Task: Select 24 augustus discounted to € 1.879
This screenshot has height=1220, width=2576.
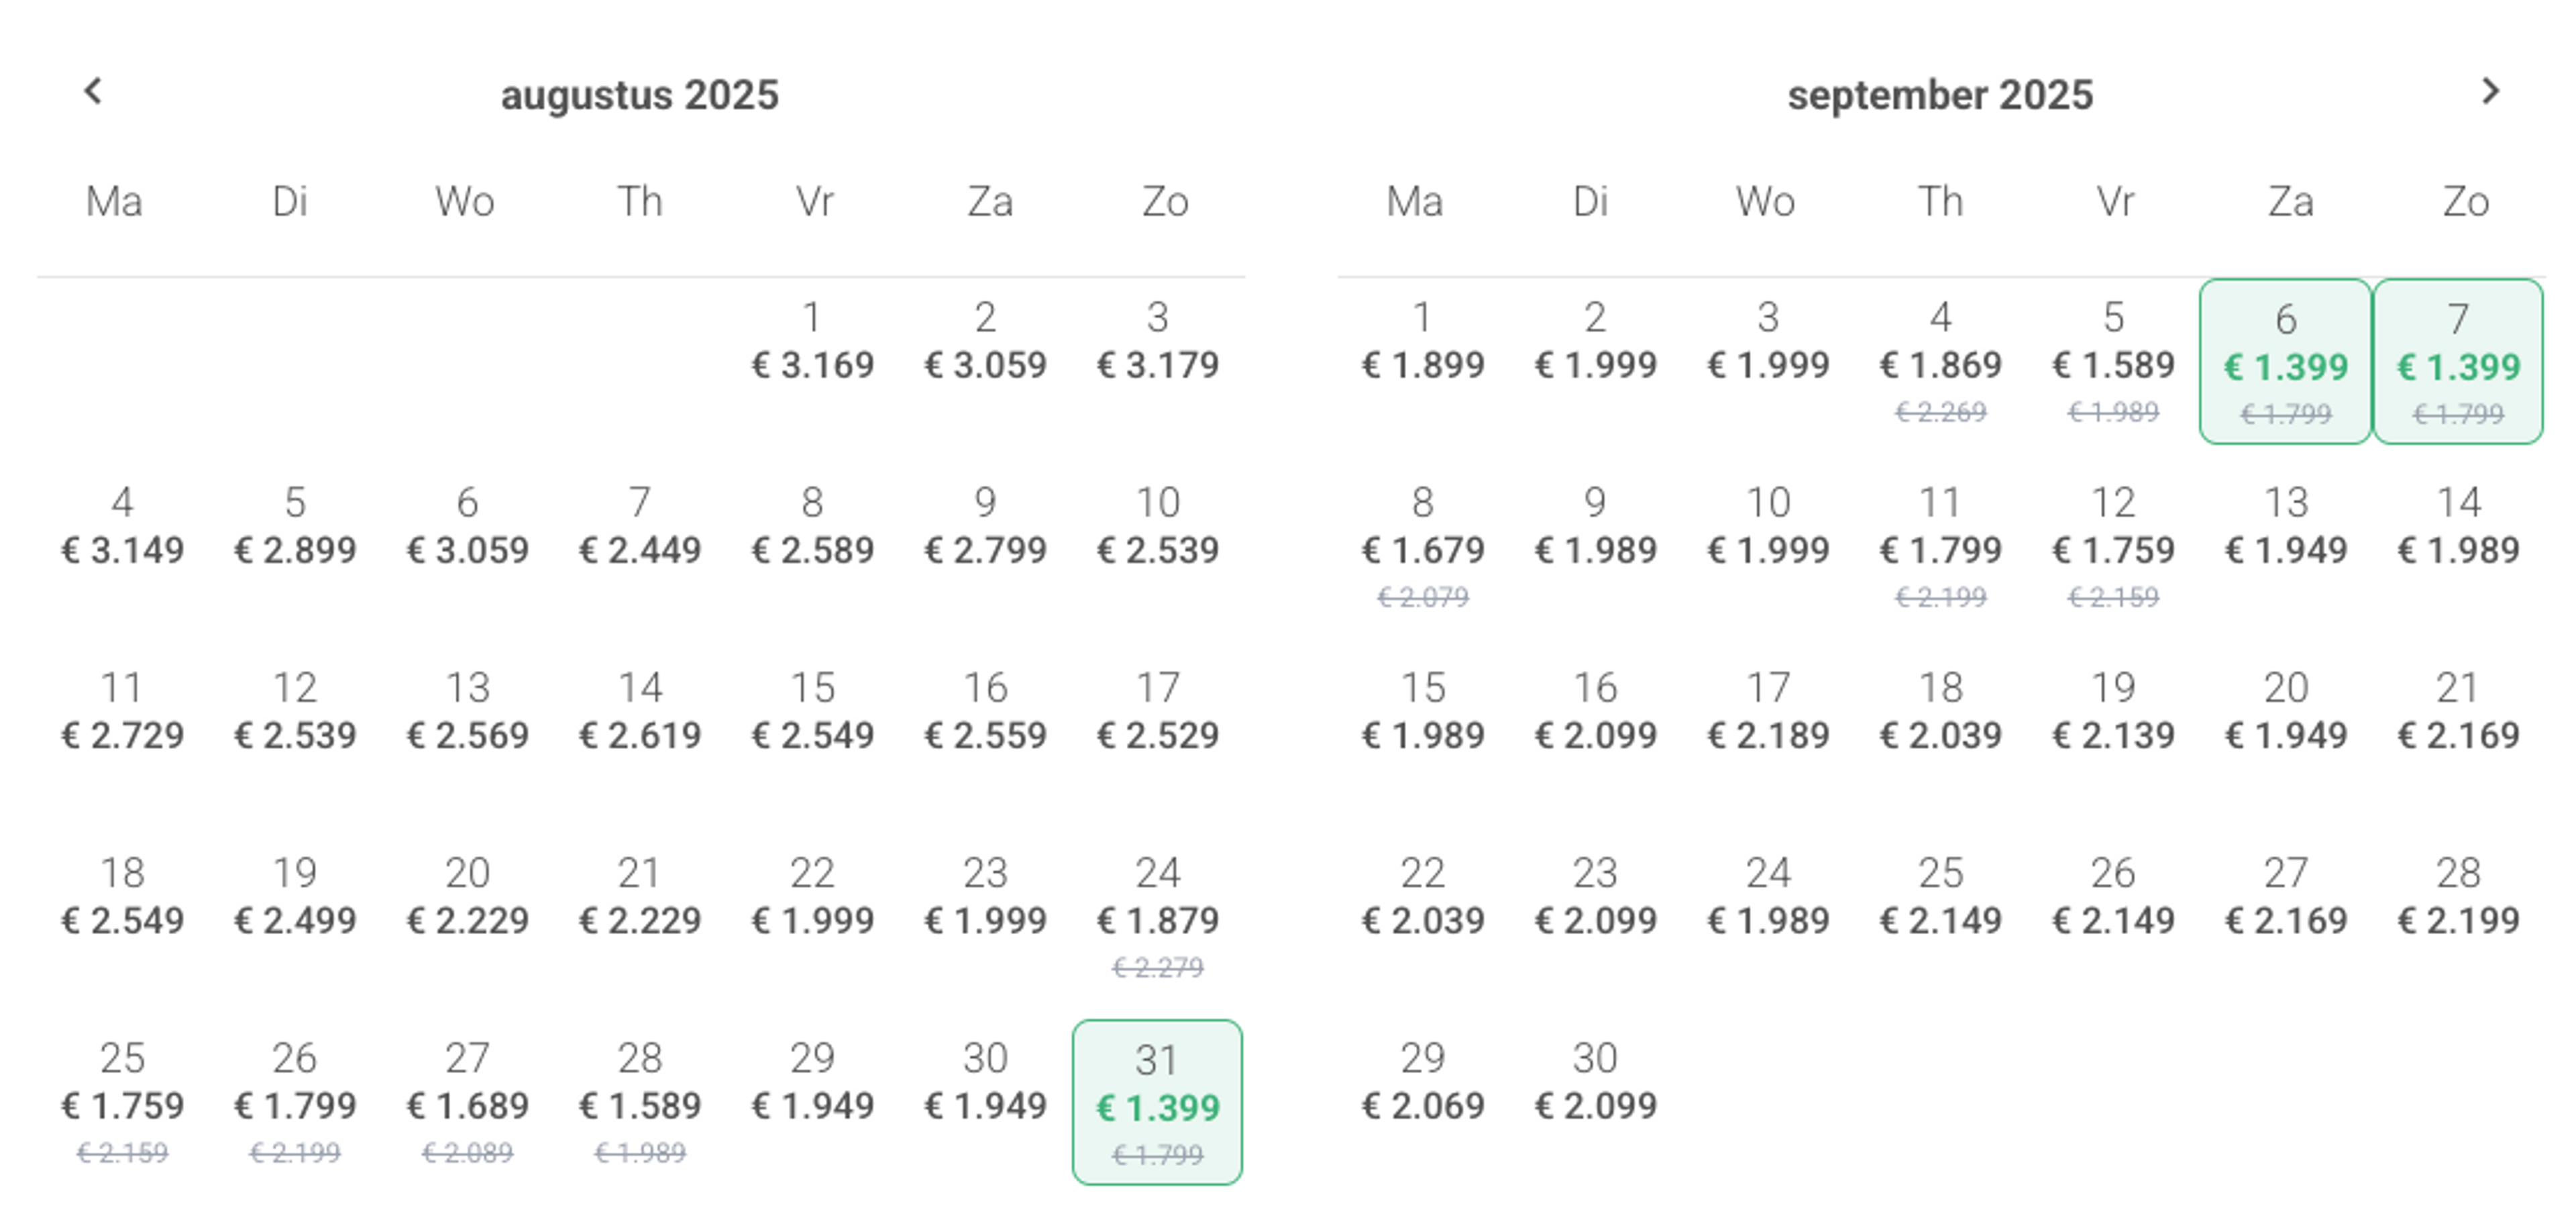Action: point(1158,917)
